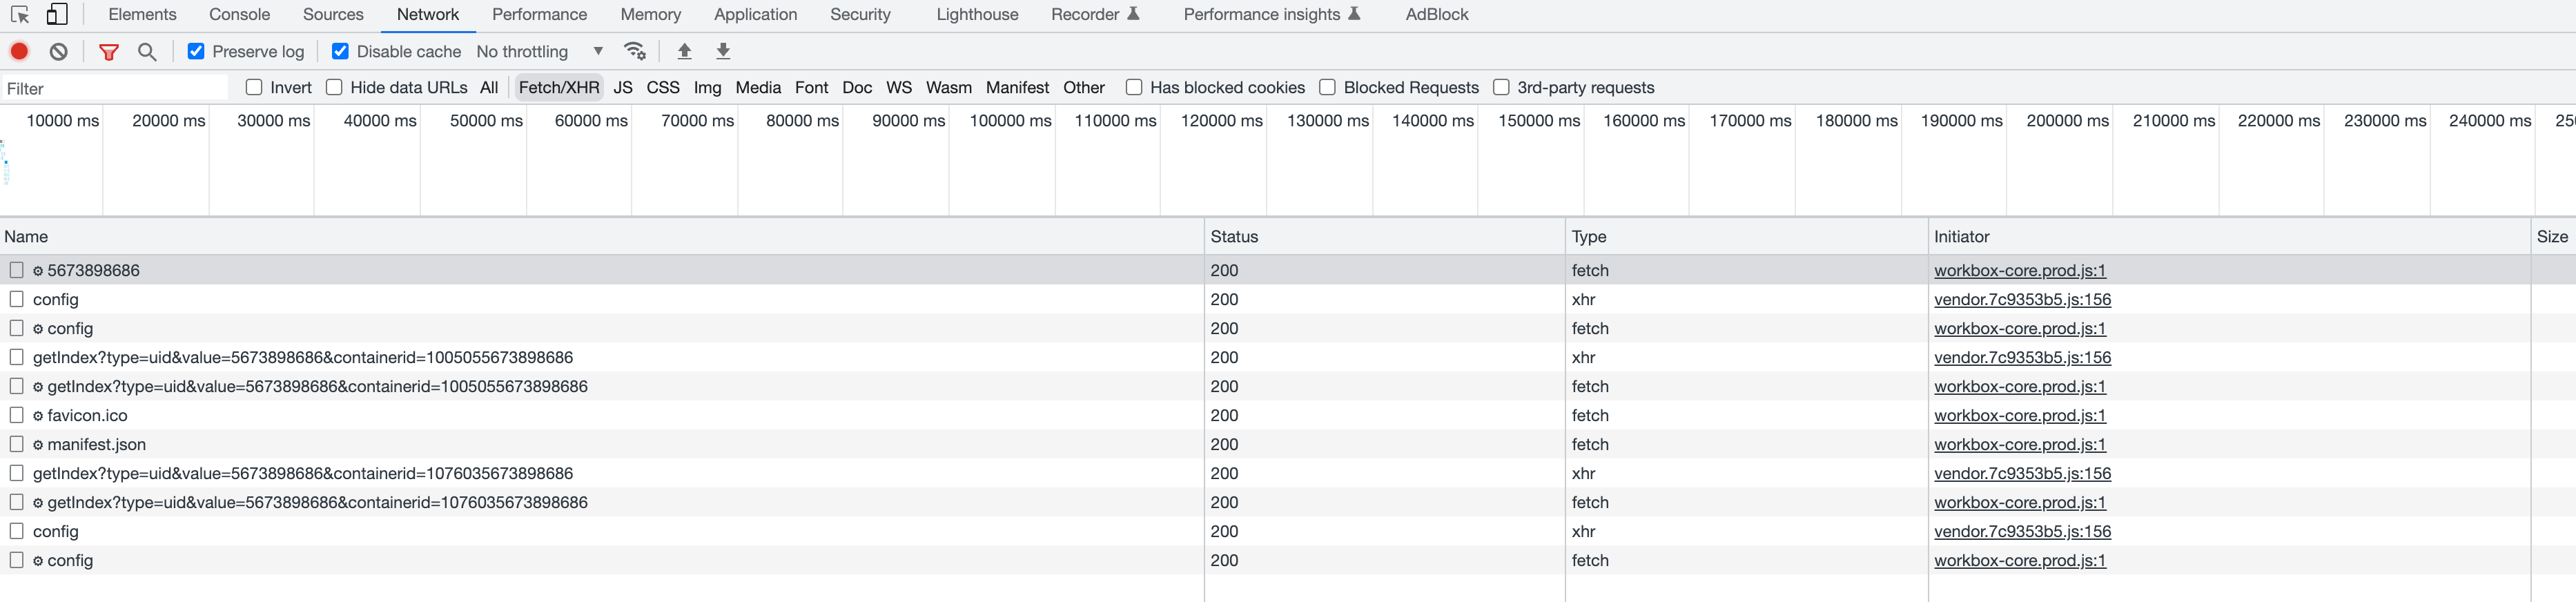The height and width of the screenshot is (602, 2576).
Task: Tick the Has blocked cookies checkbox
Action: 1134,87
